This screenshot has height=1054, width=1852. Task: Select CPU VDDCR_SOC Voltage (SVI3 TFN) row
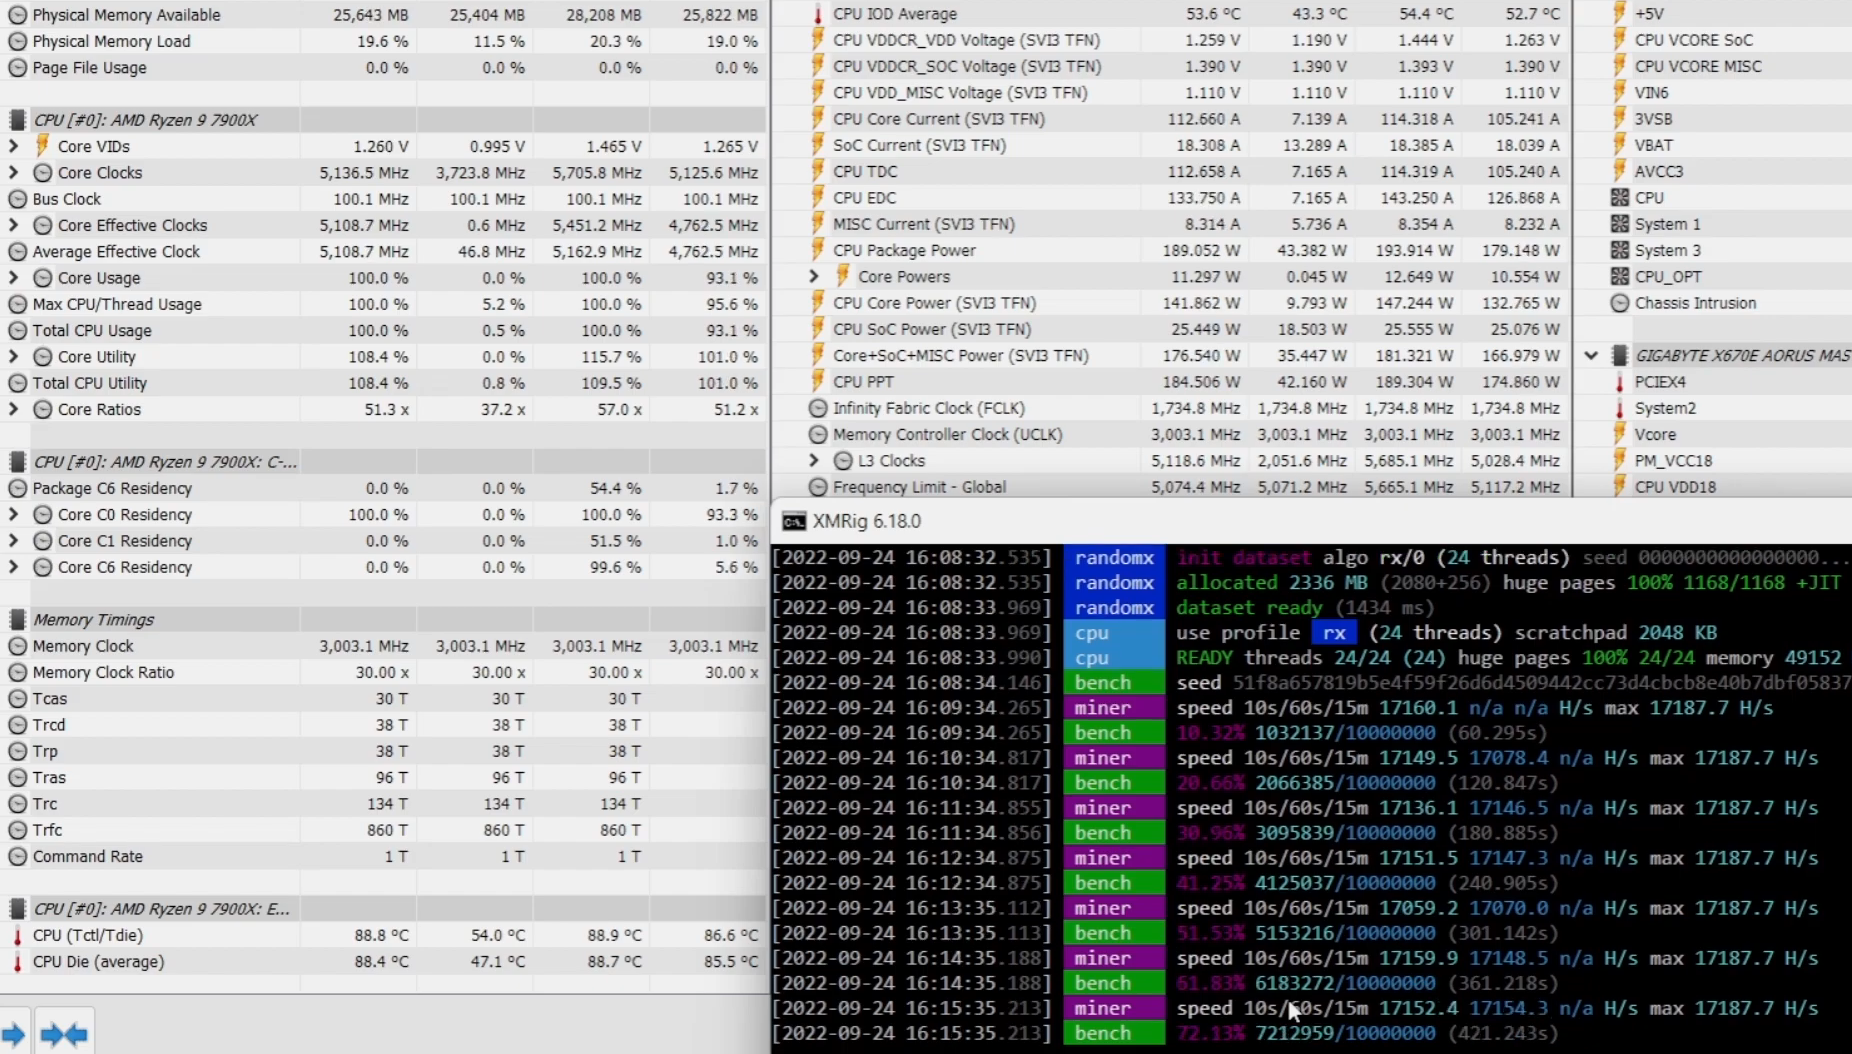click(1172, 66)
